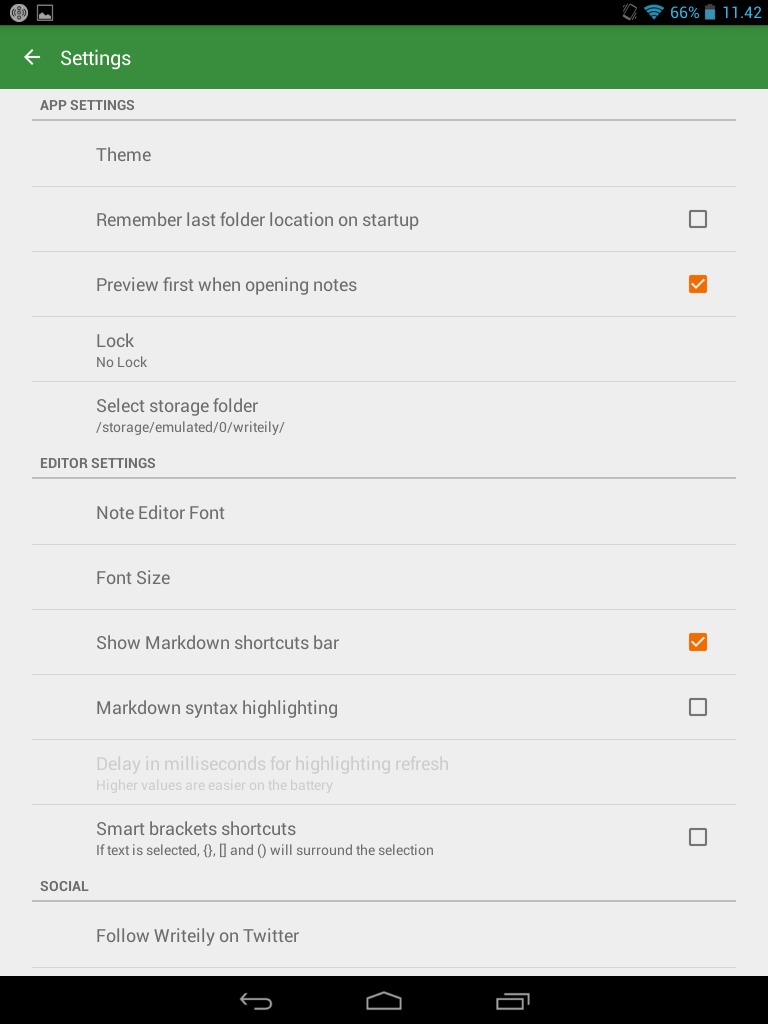The height and width of the screenshot is (1024, 768).
Task: Tap the battery icon in status bar
Action: pyautogui.click(x=710, y=12)
